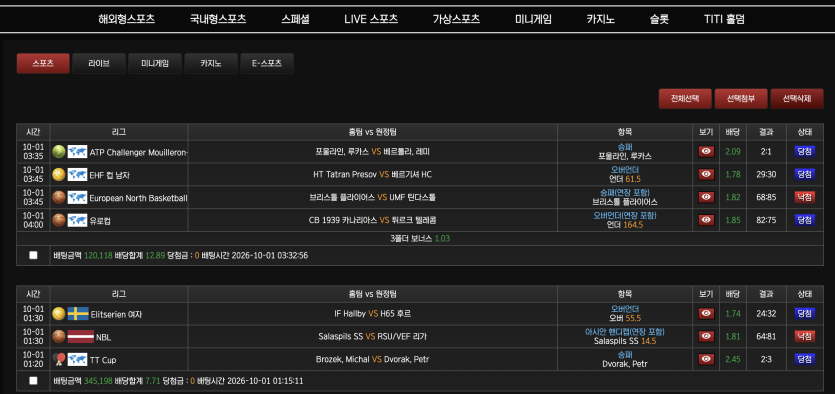Viewport: 835px width, 394px height.
Task: Click world map flag beside European North Basketball
Action: pos(78,198)
